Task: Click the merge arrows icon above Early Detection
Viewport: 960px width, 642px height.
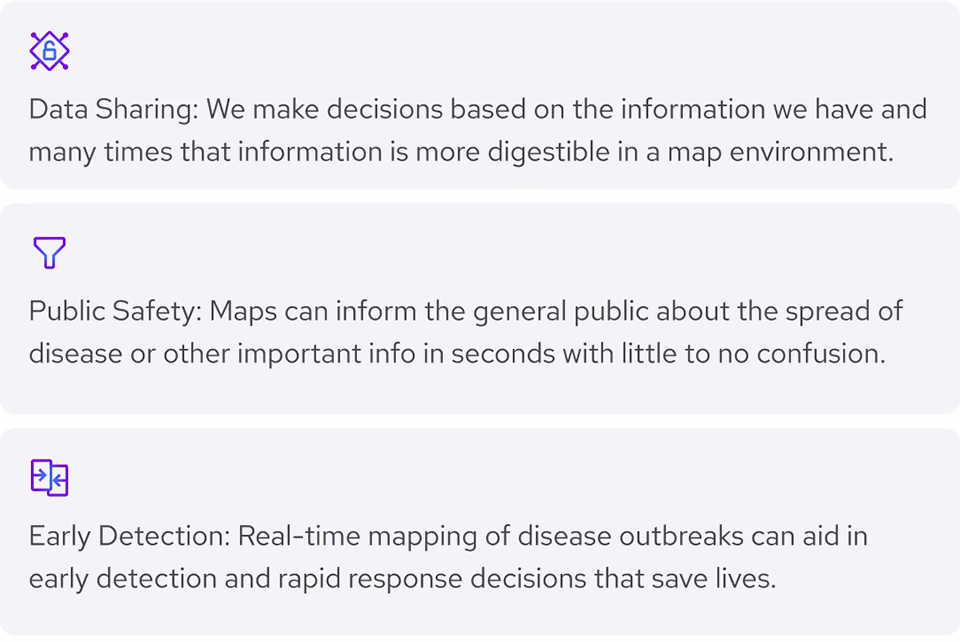Action: [x=49, y=478]
